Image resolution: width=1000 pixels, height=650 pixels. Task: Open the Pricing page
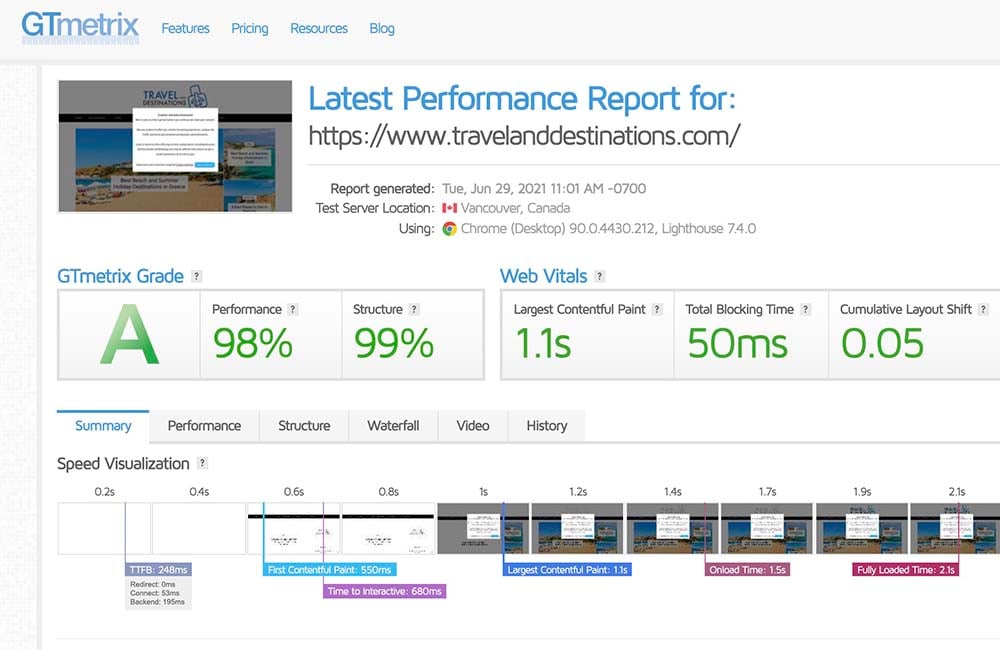click(x=249, y=28)
